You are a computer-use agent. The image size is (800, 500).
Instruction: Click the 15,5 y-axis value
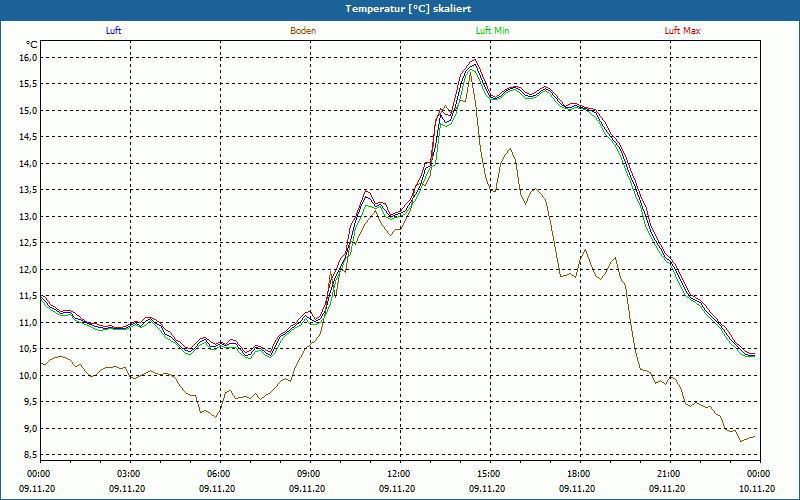[28, 84]
